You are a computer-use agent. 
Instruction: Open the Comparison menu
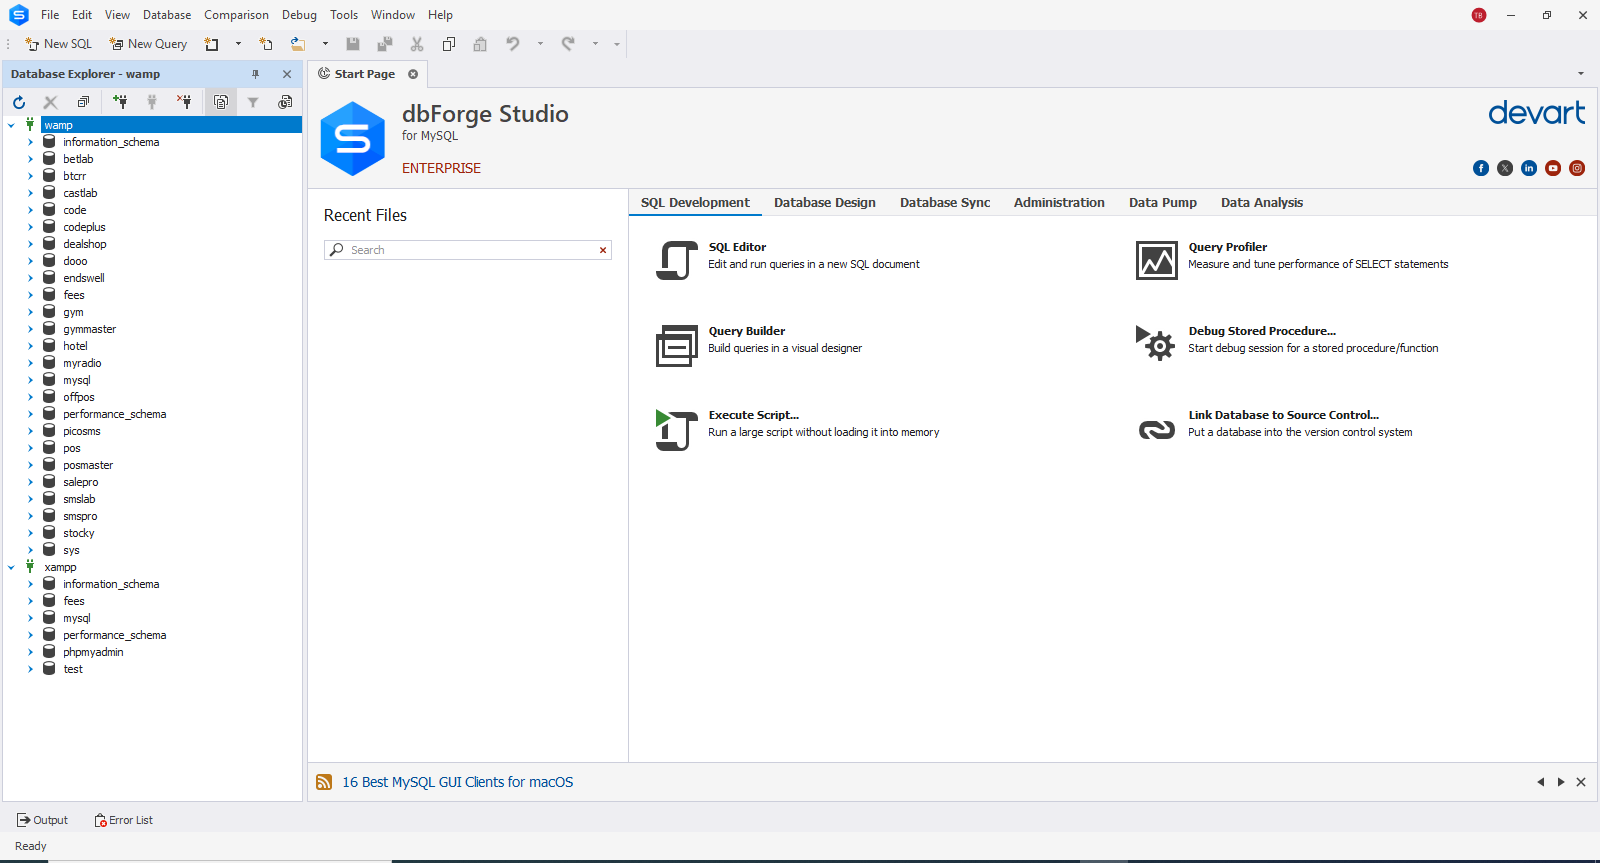pyautogui.click(x=236, y=15)
